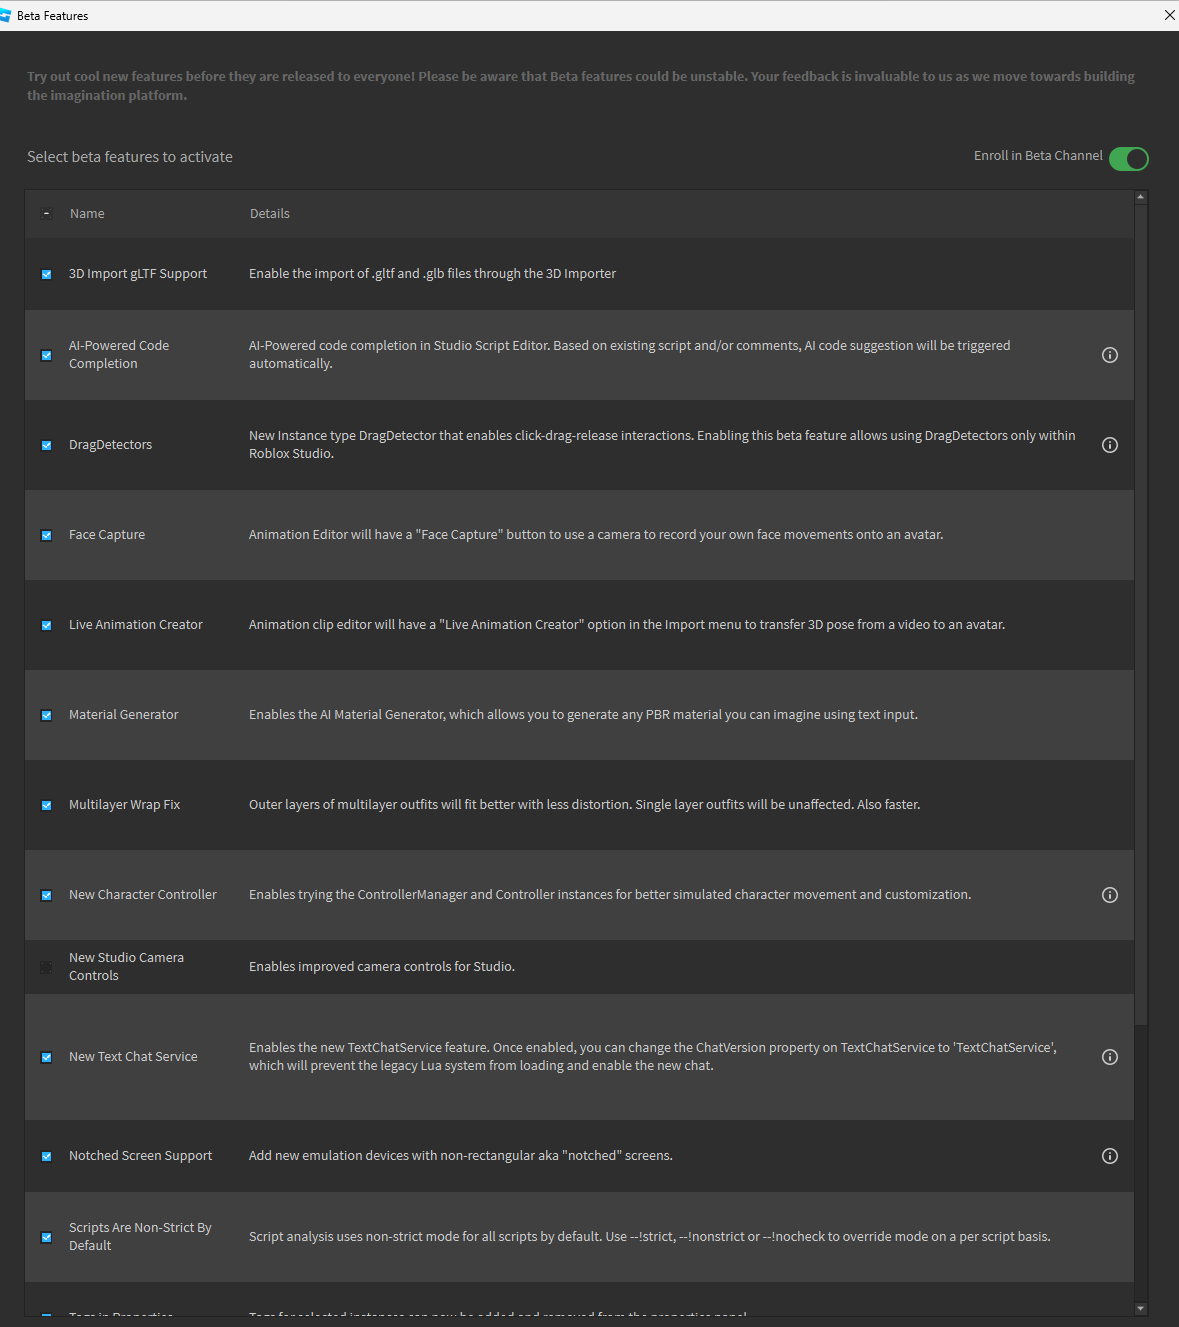
Task: Select the Face Capture feature name
Action: point(107,535)
